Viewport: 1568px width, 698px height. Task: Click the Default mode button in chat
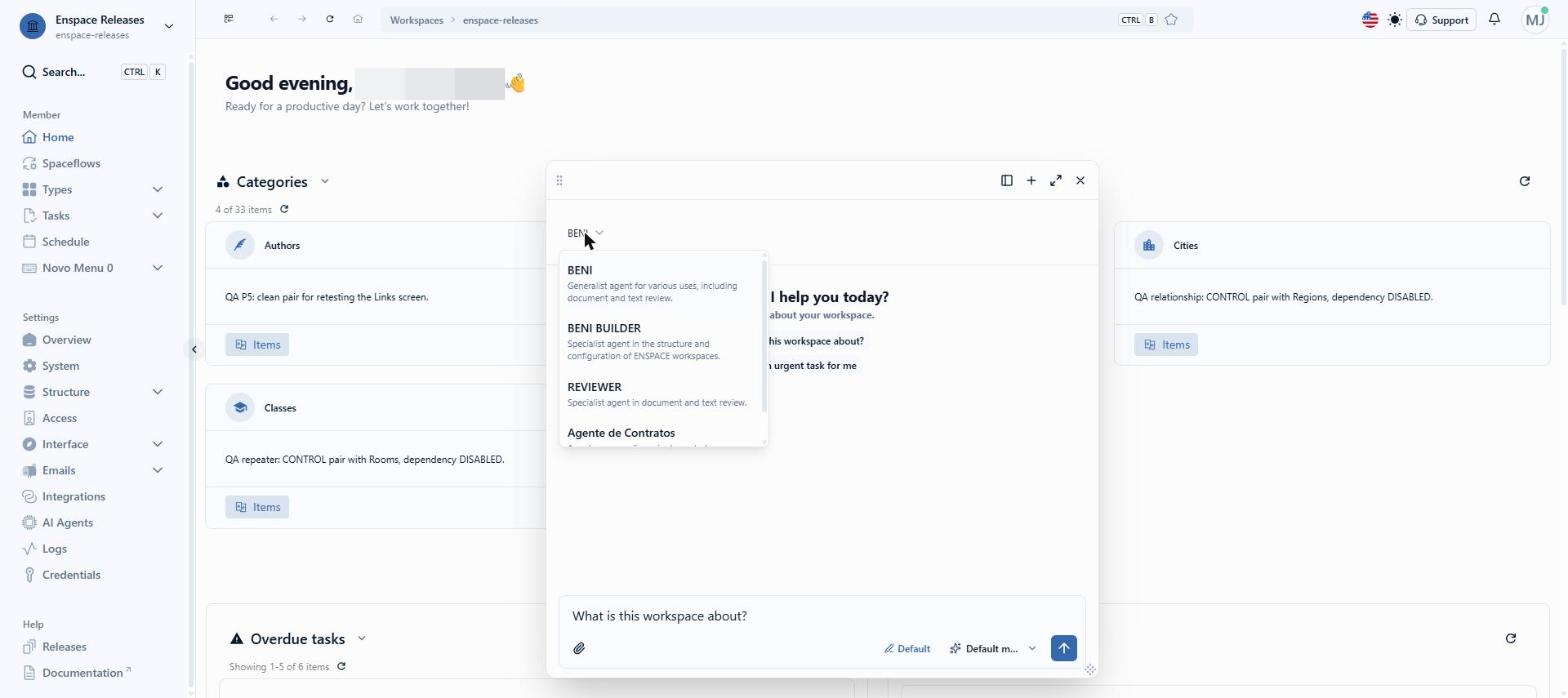point(907,648)
